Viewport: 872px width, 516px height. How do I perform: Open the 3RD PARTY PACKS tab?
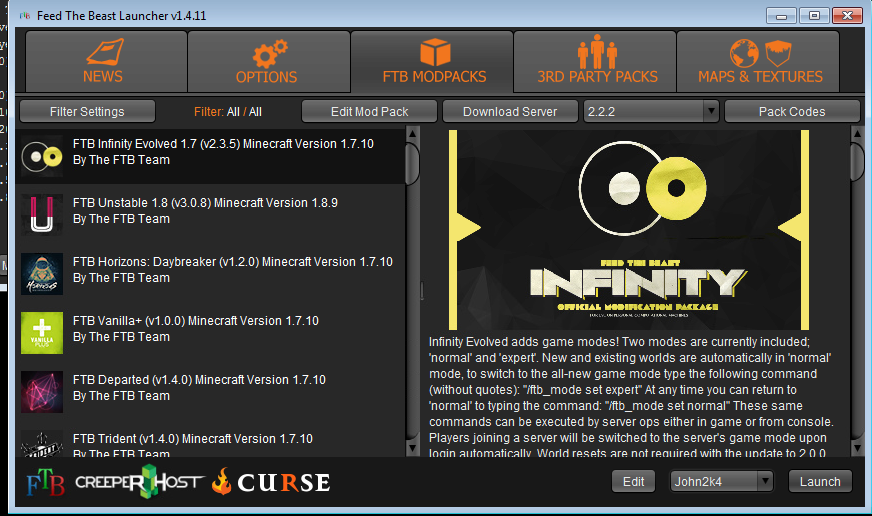coord(595,61)
